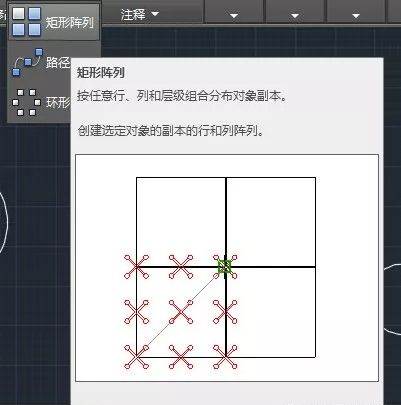401x405 pixels.
Task: Select the 矩形阵列 rectangular array icon
Action: click(x=27, y=22)
